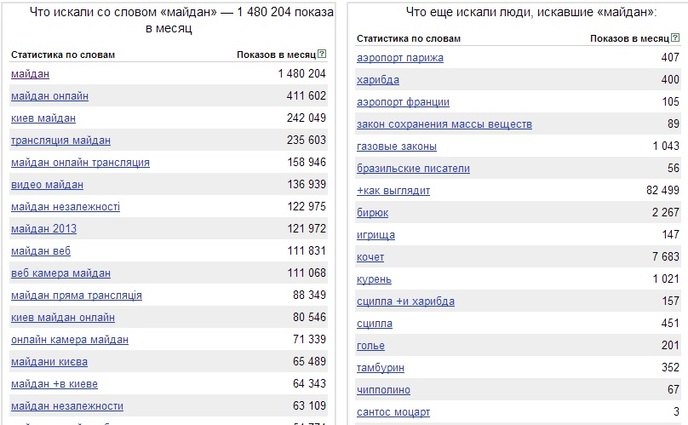Viewport: 688px width, 425px height.
Task: Open the 'киев майдан' keyword link
Action: (43, 118)
